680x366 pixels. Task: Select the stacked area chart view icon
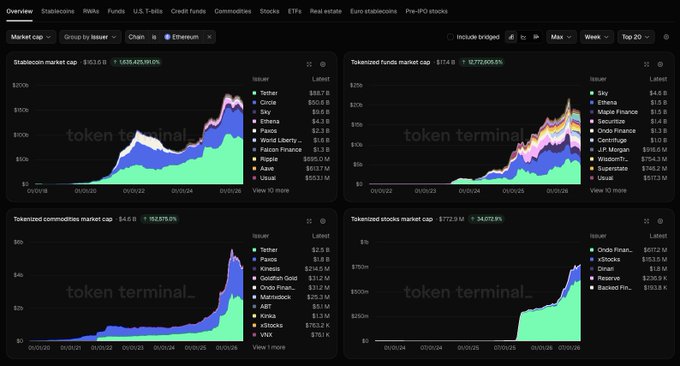[x=511, y=37]
